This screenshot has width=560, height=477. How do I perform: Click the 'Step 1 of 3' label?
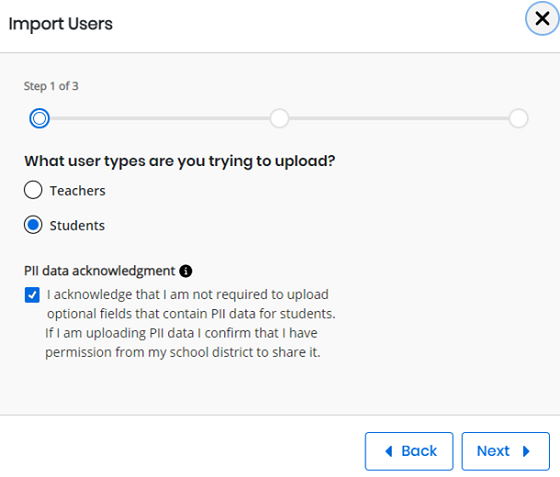51,86
